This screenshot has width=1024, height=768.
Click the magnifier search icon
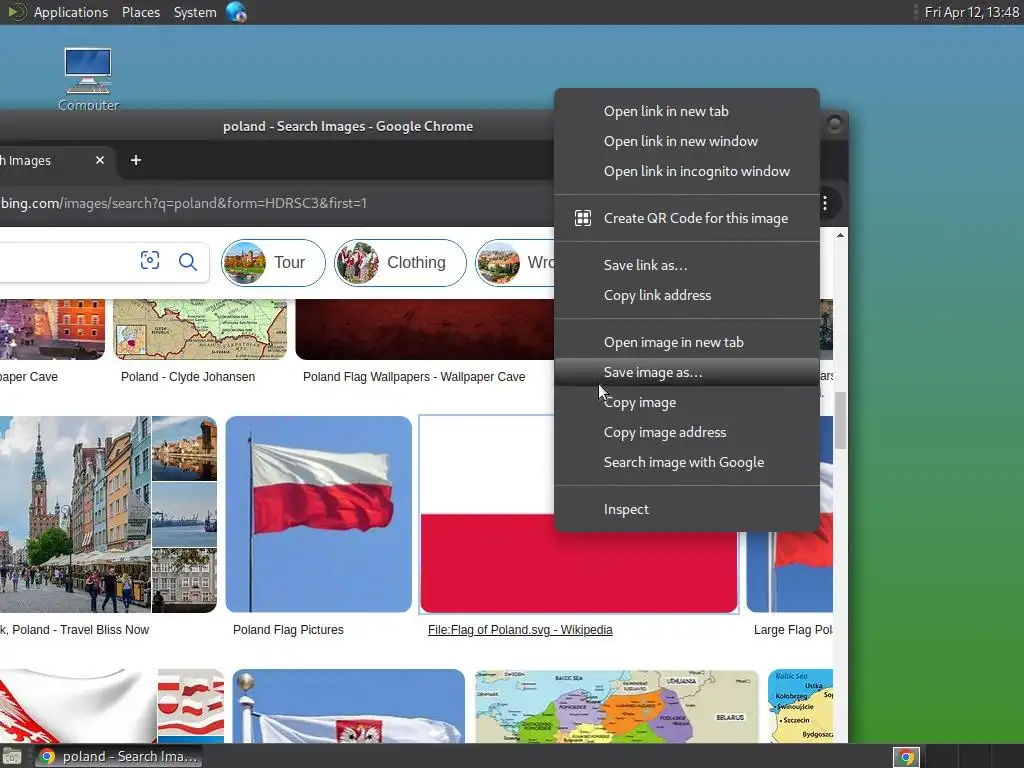point(187,262)
